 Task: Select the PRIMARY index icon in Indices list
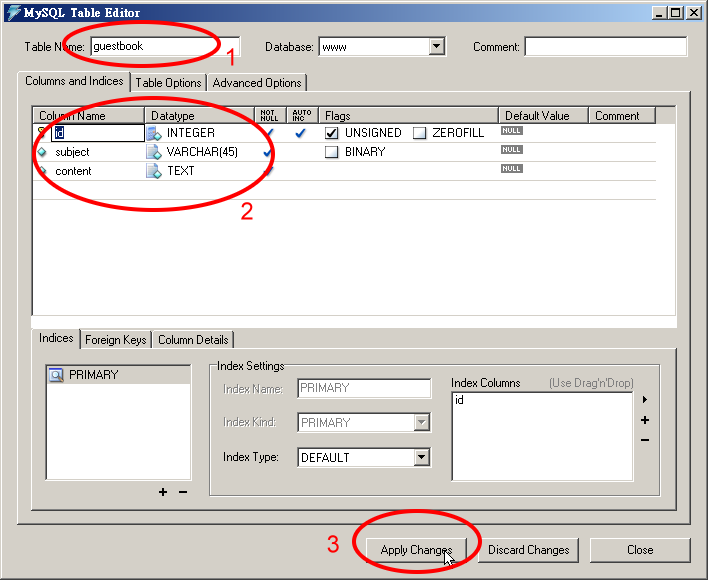click(x=57, y=375)
